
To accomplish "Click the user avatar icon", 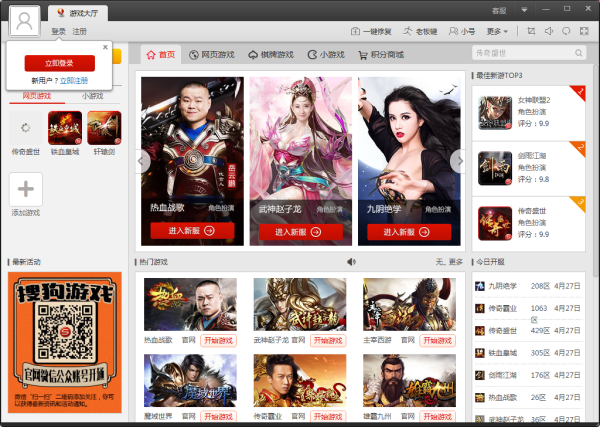I will click(x=24, y=21).
